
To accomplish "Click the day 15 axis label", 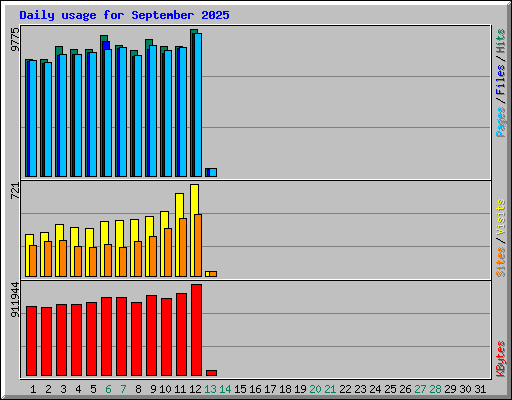I will (240, 389).
